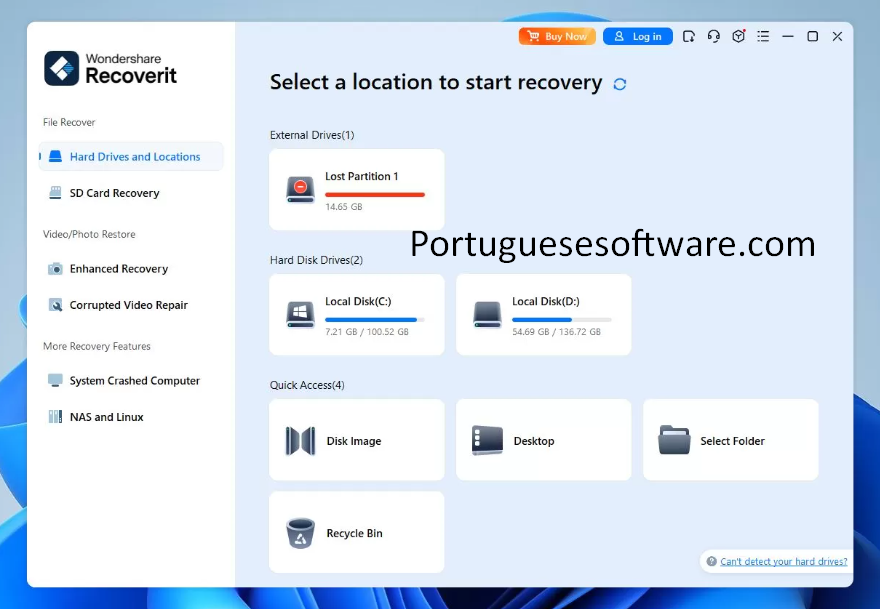Click the download arrow icon near top right
The image size is (880, 609).
click(688, 36)
